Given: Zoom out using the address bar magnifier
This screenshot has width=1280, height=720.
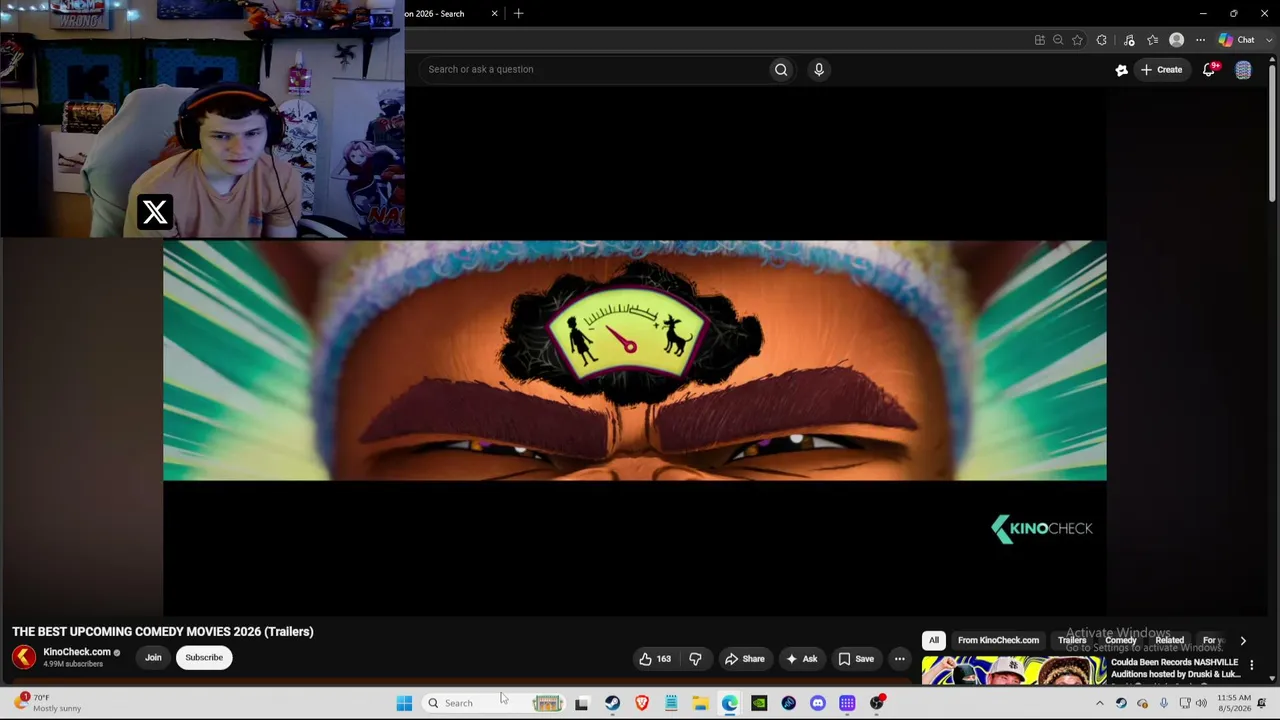Looking at the screenshot, I should point(1058,40).
